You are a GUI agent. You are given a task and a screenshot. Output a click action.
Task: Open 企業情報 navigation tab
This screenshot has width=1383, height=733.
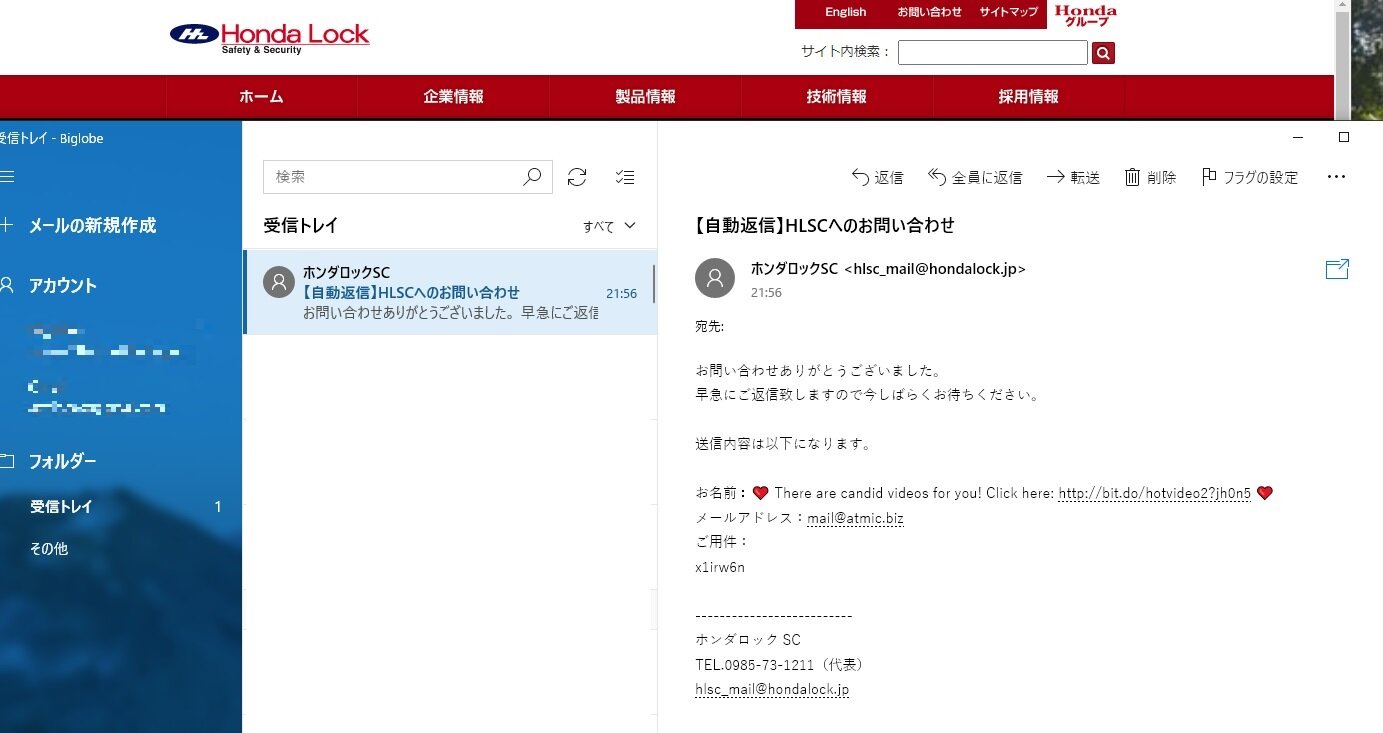[453, 97]
